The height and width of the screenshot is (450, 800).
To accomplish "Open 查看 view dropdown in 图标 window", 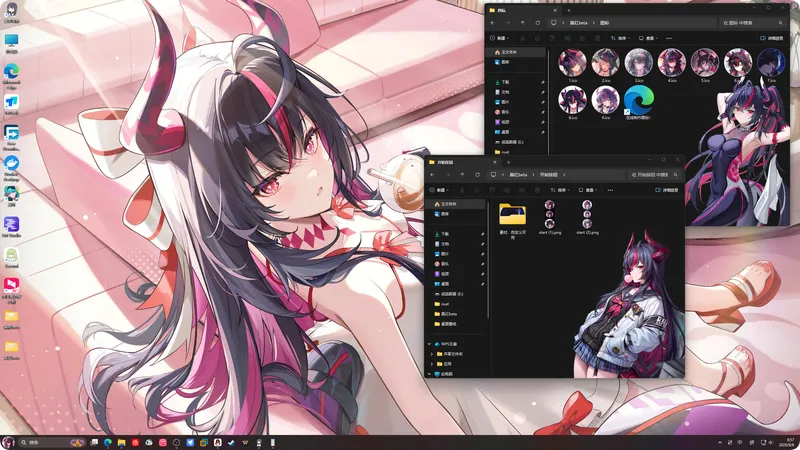I will 648,38.
